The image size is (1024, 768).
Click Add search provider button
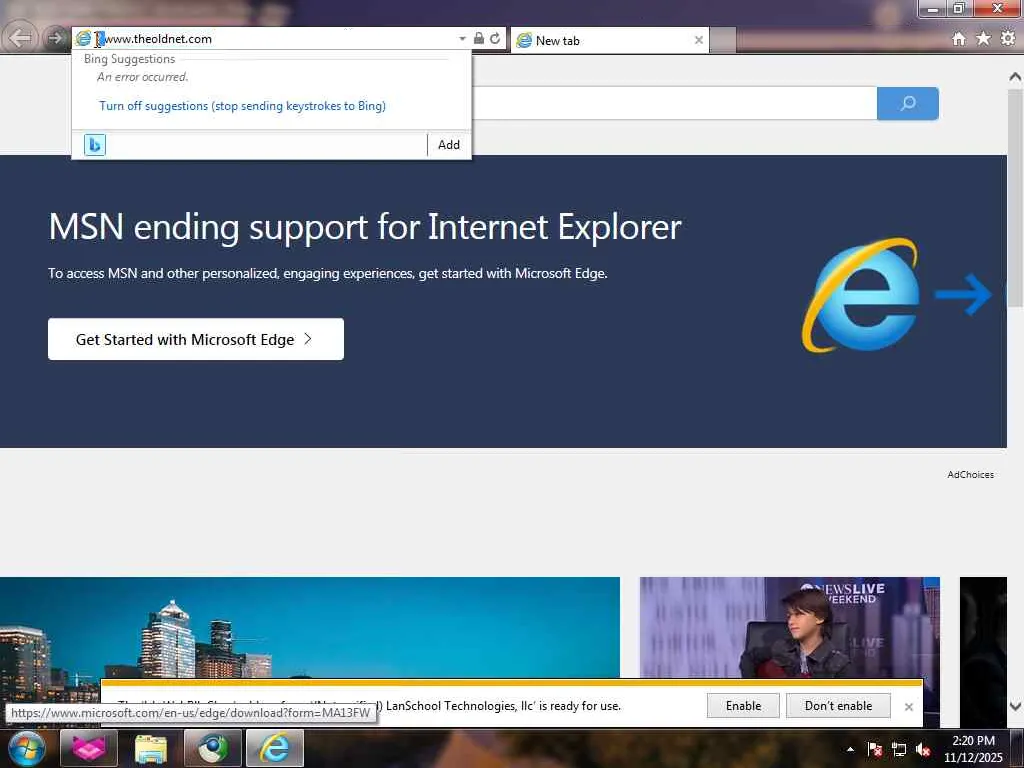[x=449, y=145]
